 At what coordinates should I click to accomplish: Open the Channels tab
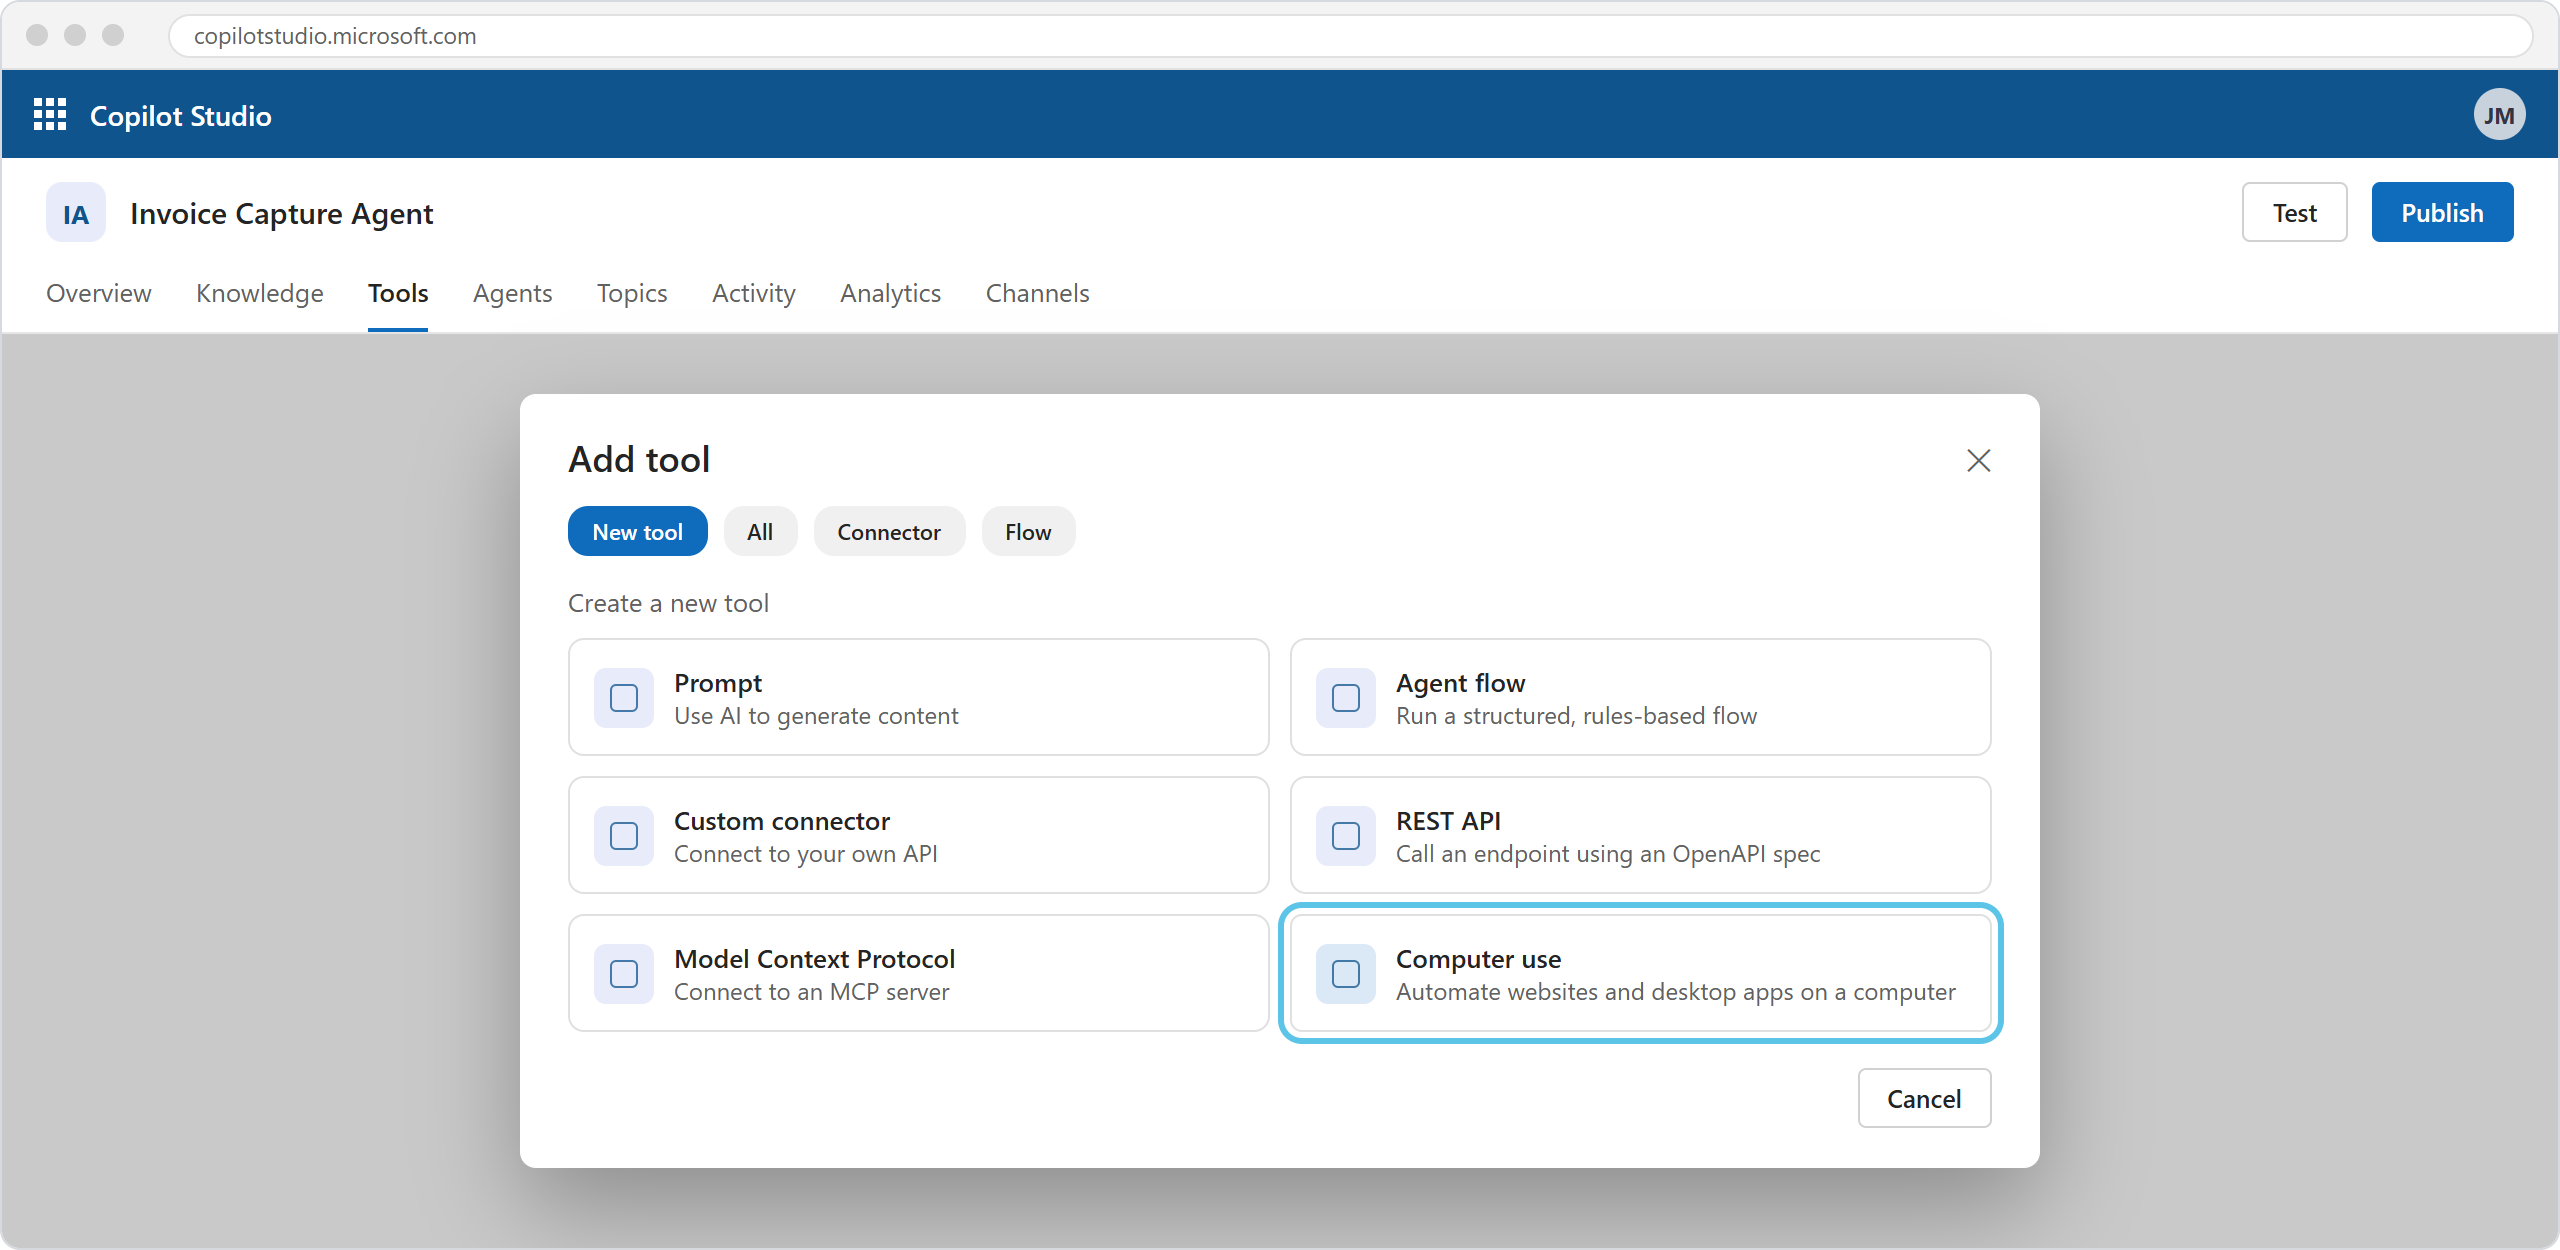(1038, 293)
